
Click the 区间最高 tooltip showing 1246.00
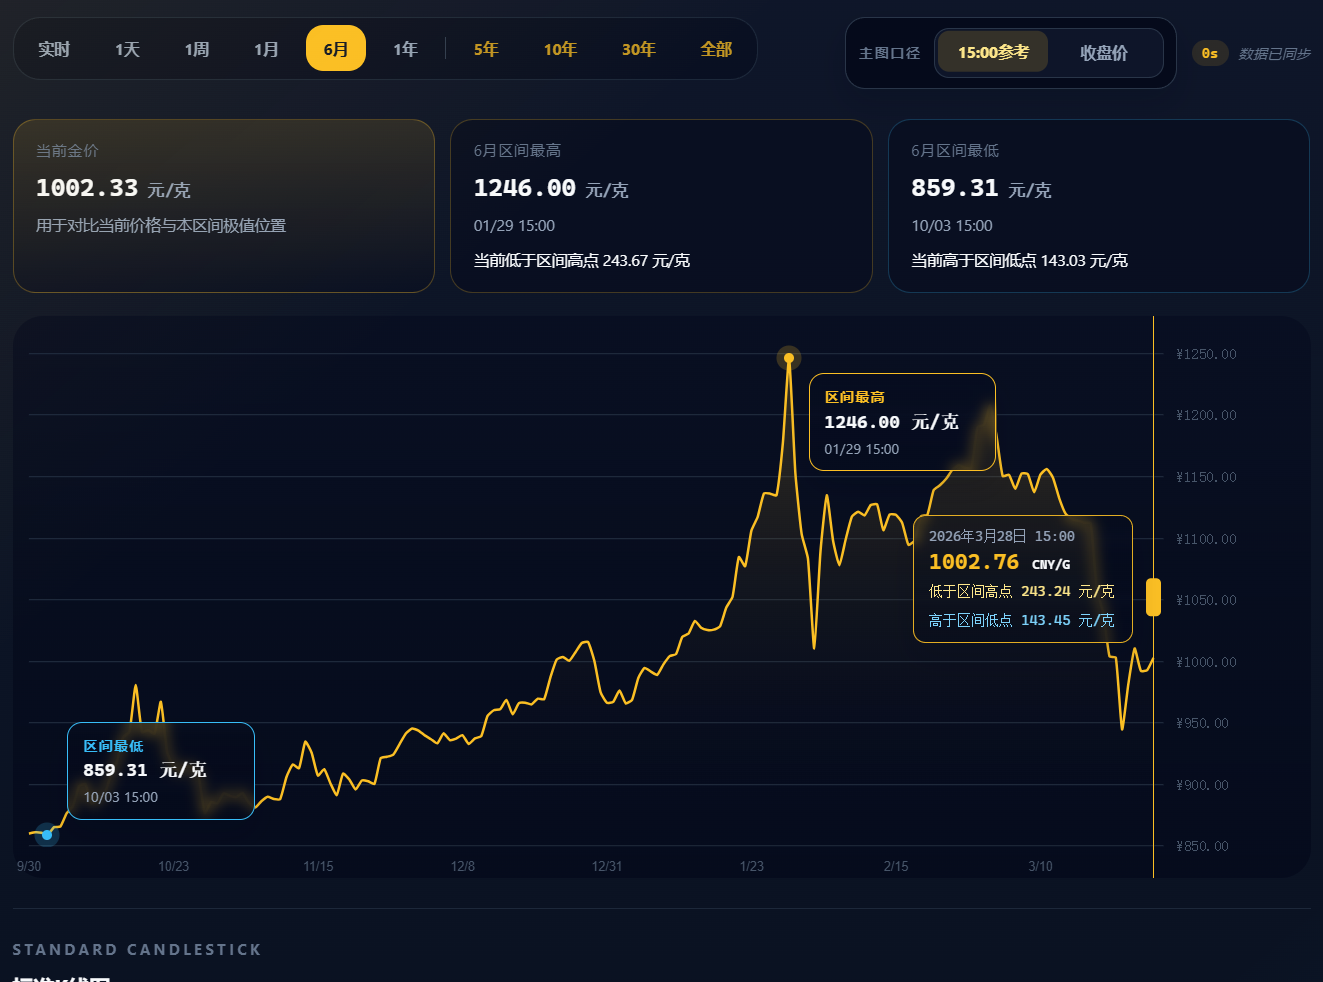901,421
